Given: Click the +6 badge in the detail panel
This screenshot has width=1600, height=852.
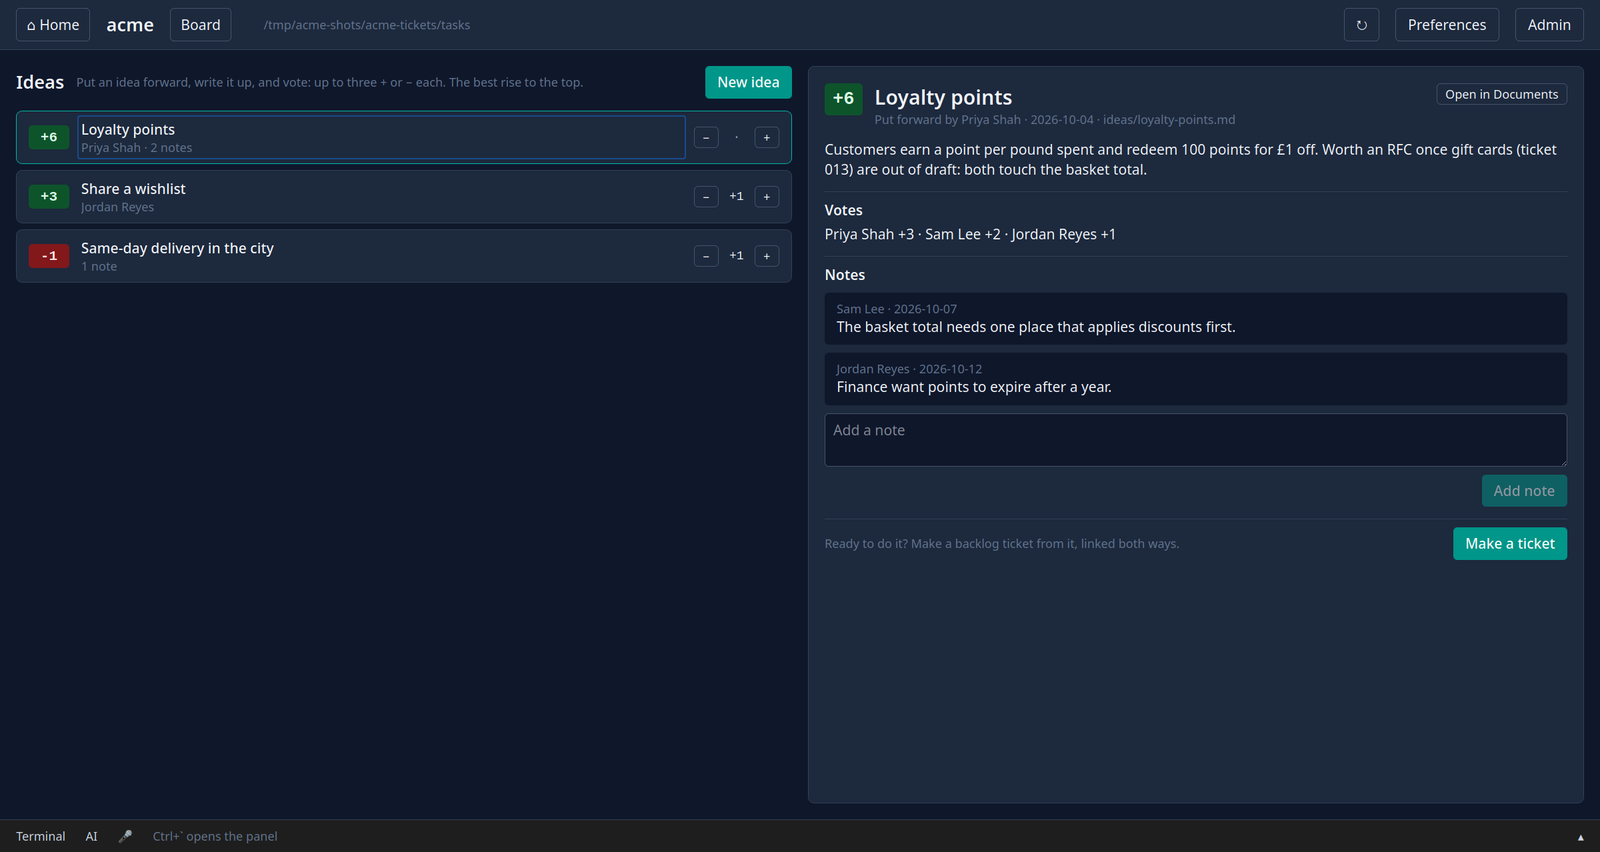Looking at the screenshot, I should (x=843, y=99).
